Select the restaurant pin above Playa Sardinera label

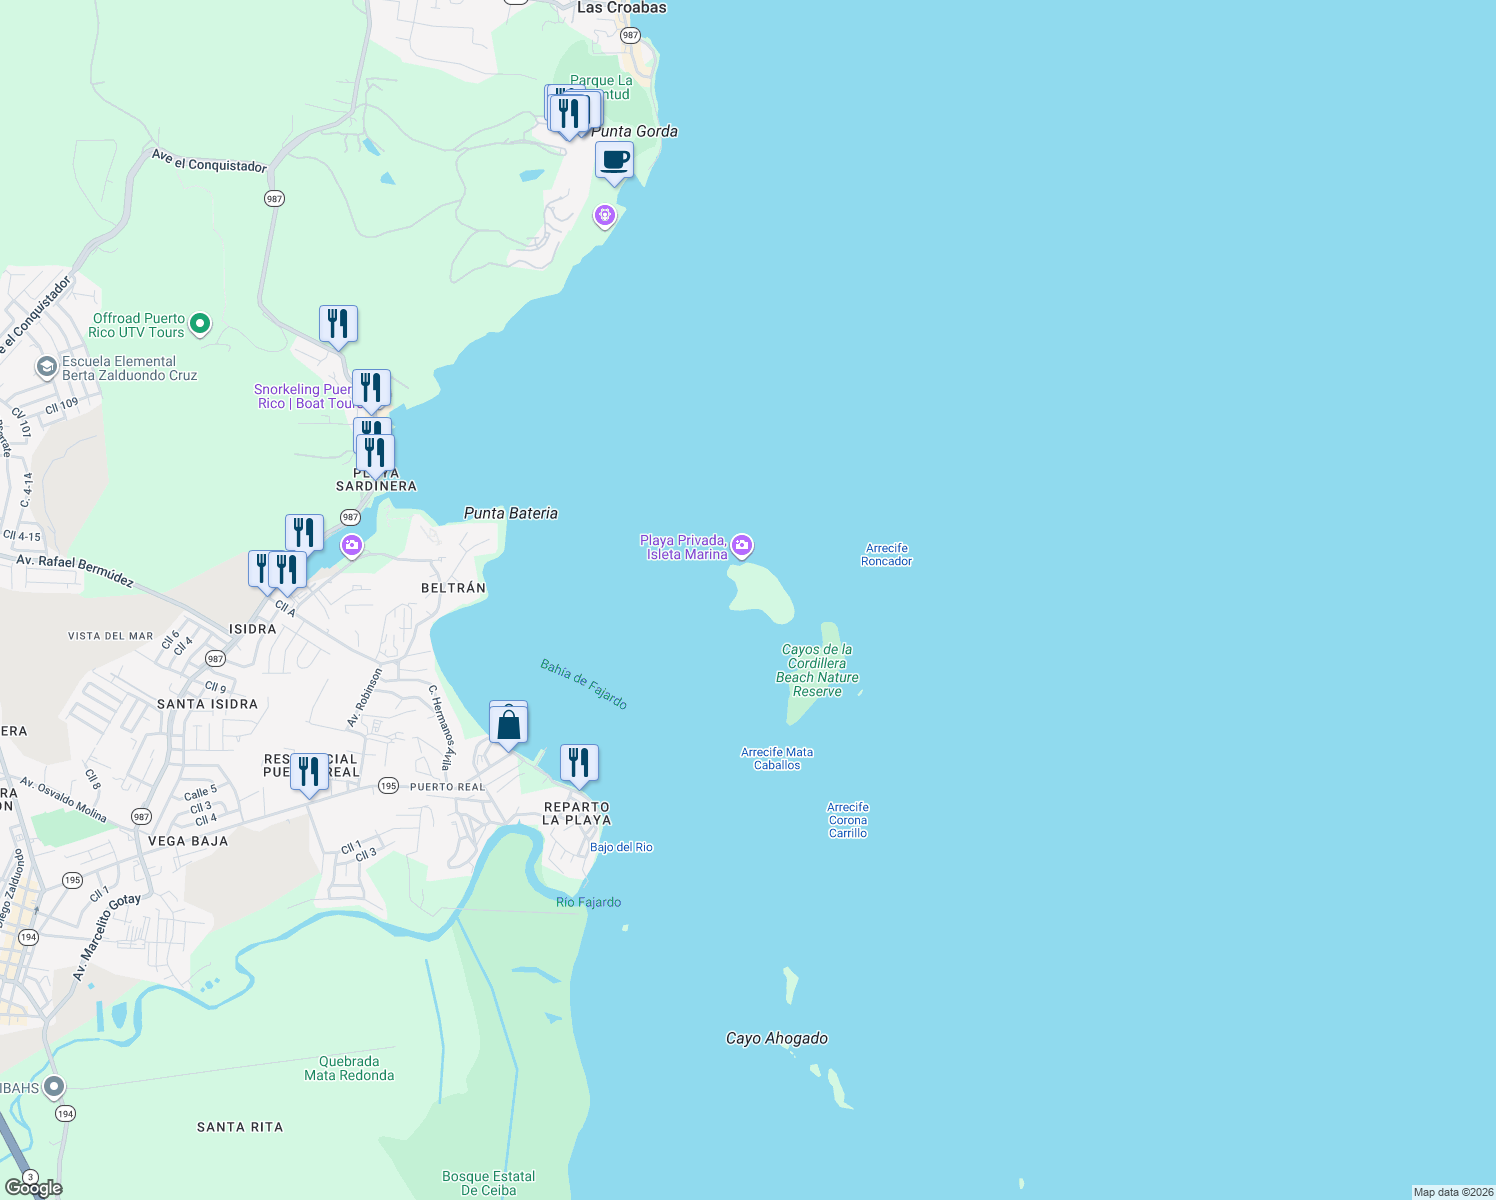point(374,450)
